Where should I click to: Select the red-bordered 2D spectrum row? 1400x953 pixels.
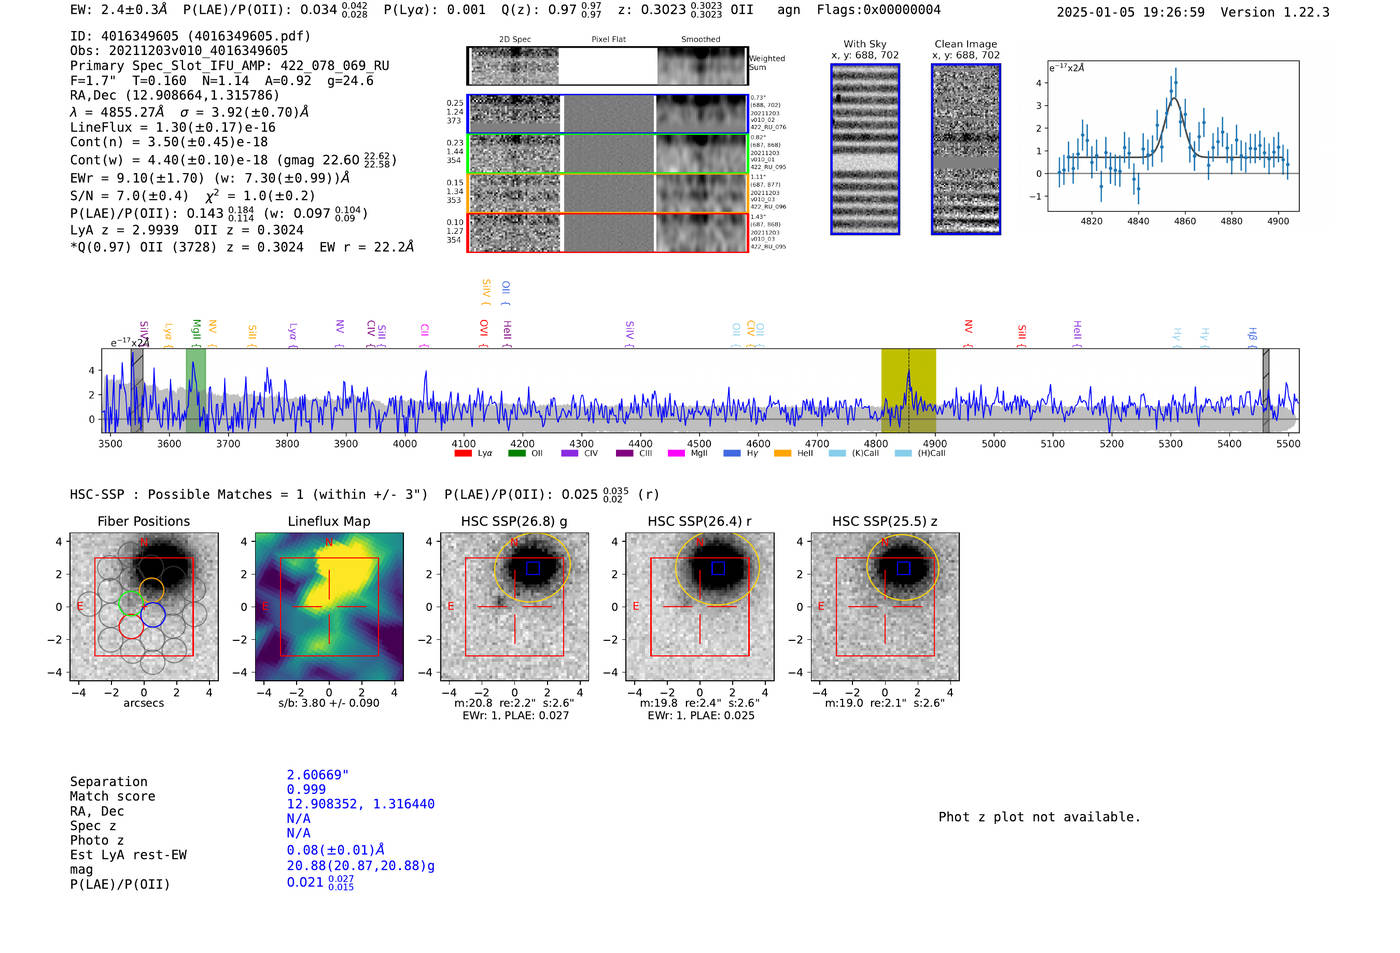point(607,233)
